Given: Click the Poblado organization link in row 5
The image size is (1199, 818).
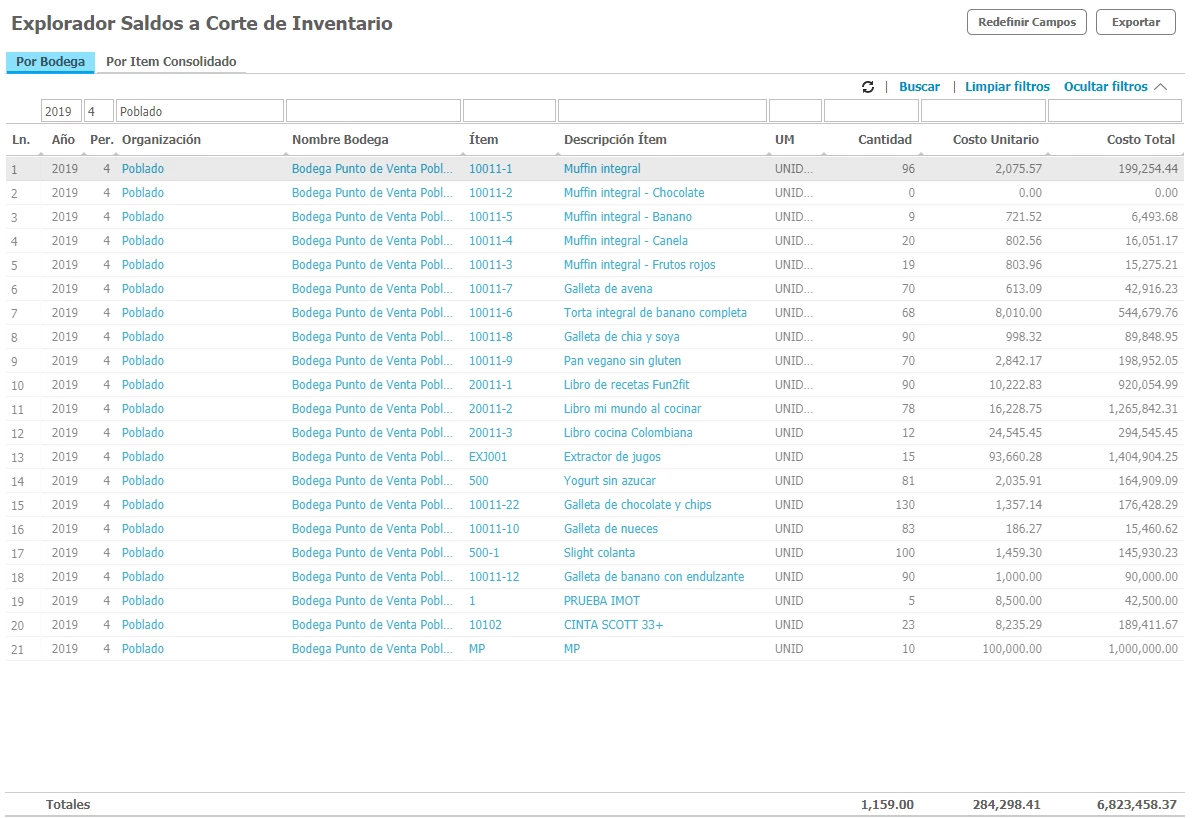Looking at the screenshot, I should [x=143, y=265].
